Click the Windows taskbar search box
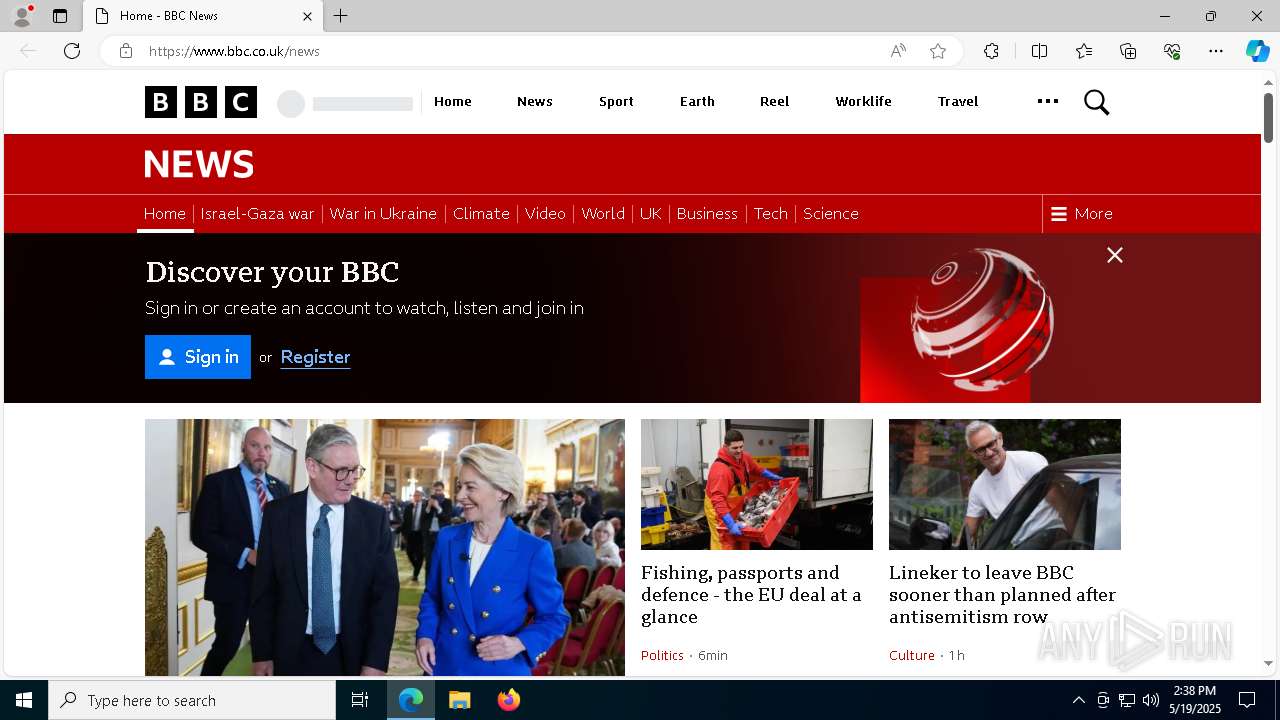Screen dimensions: 1280x720 (192, 700)
